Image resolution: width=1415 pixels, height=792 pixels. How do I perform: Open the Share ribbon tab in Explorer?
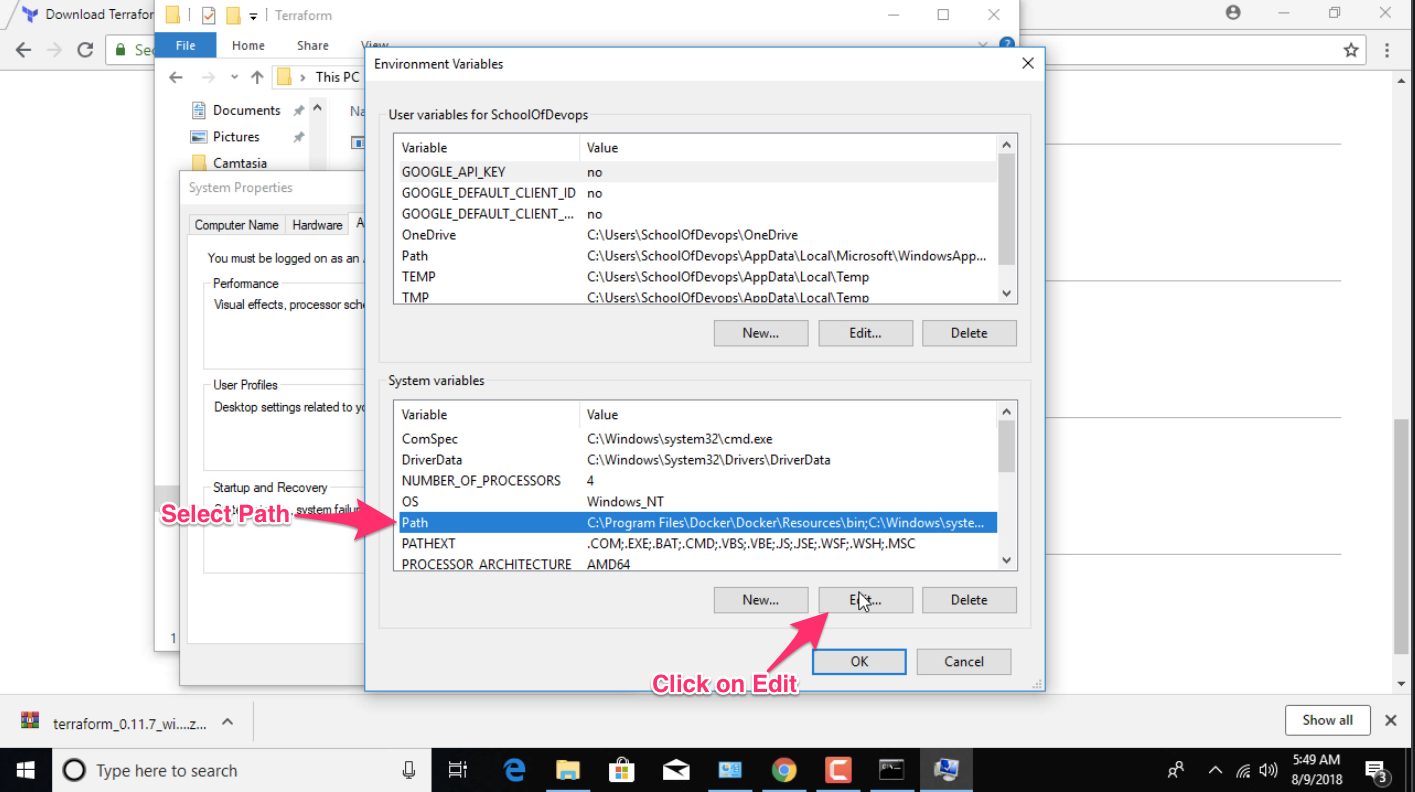(313, 45)
